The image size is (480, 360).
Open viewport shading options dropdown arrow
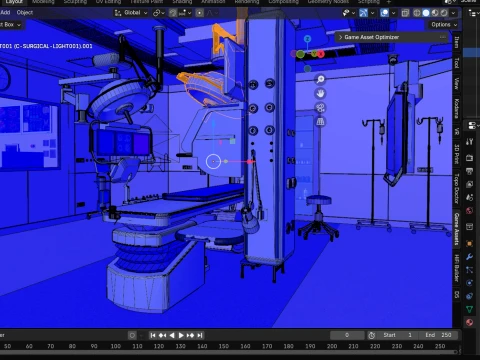pyautogui.click(x=453, y=13)
